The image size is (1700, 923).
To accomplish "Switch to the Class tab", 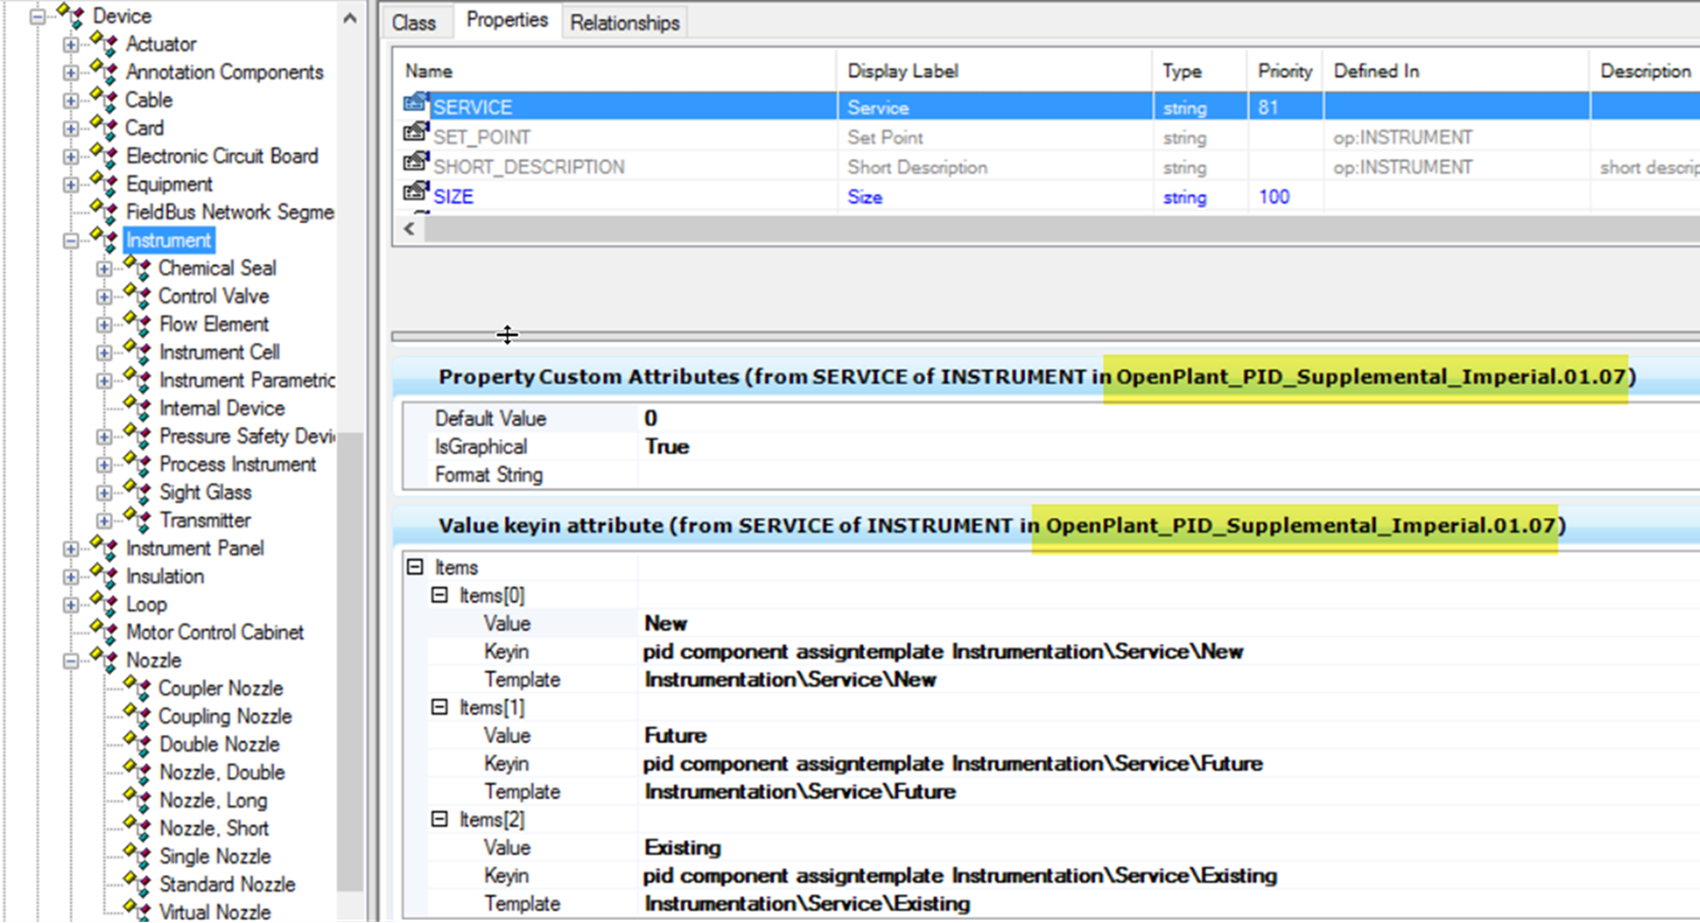I will (x=413, y=23).
